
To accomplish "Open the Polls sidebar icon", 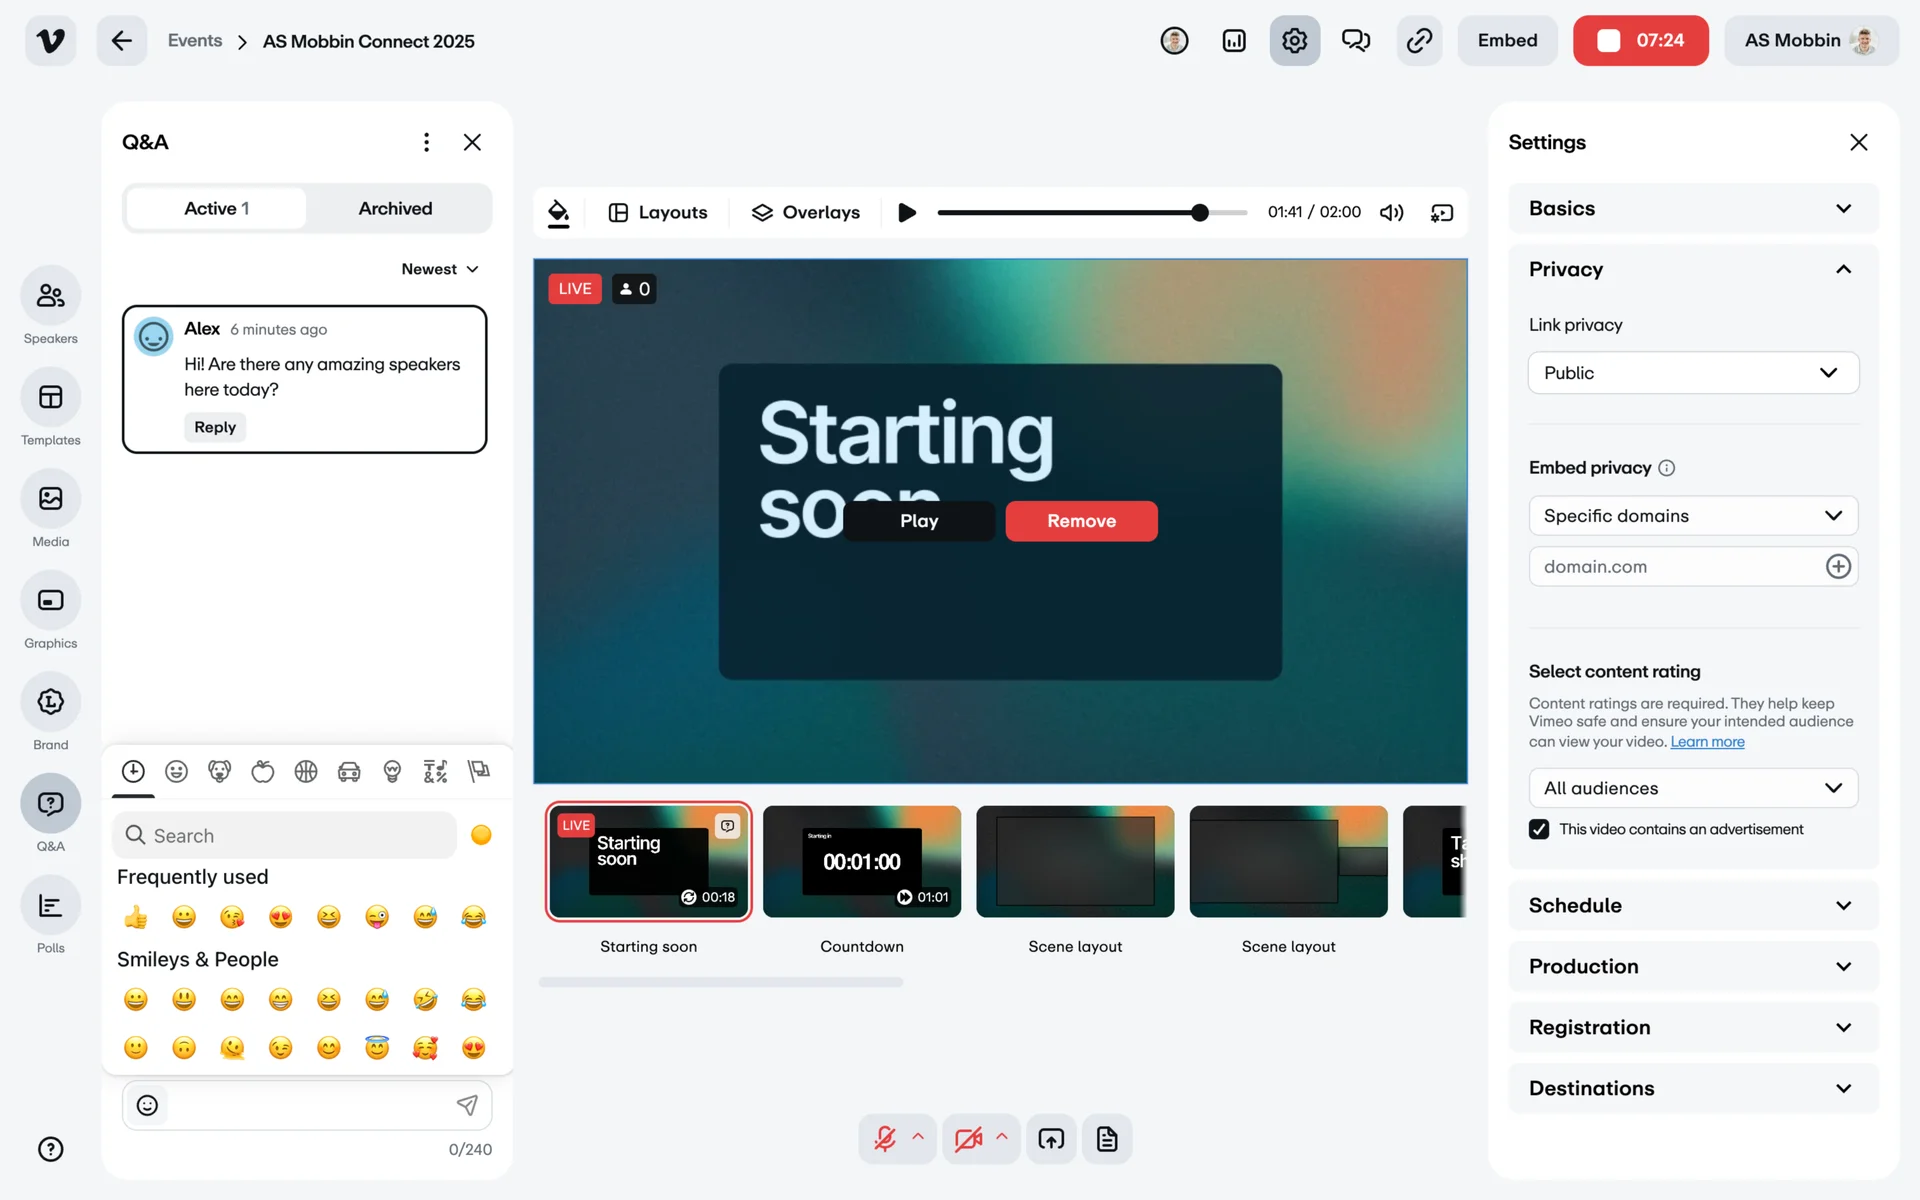I will [50, 906].
